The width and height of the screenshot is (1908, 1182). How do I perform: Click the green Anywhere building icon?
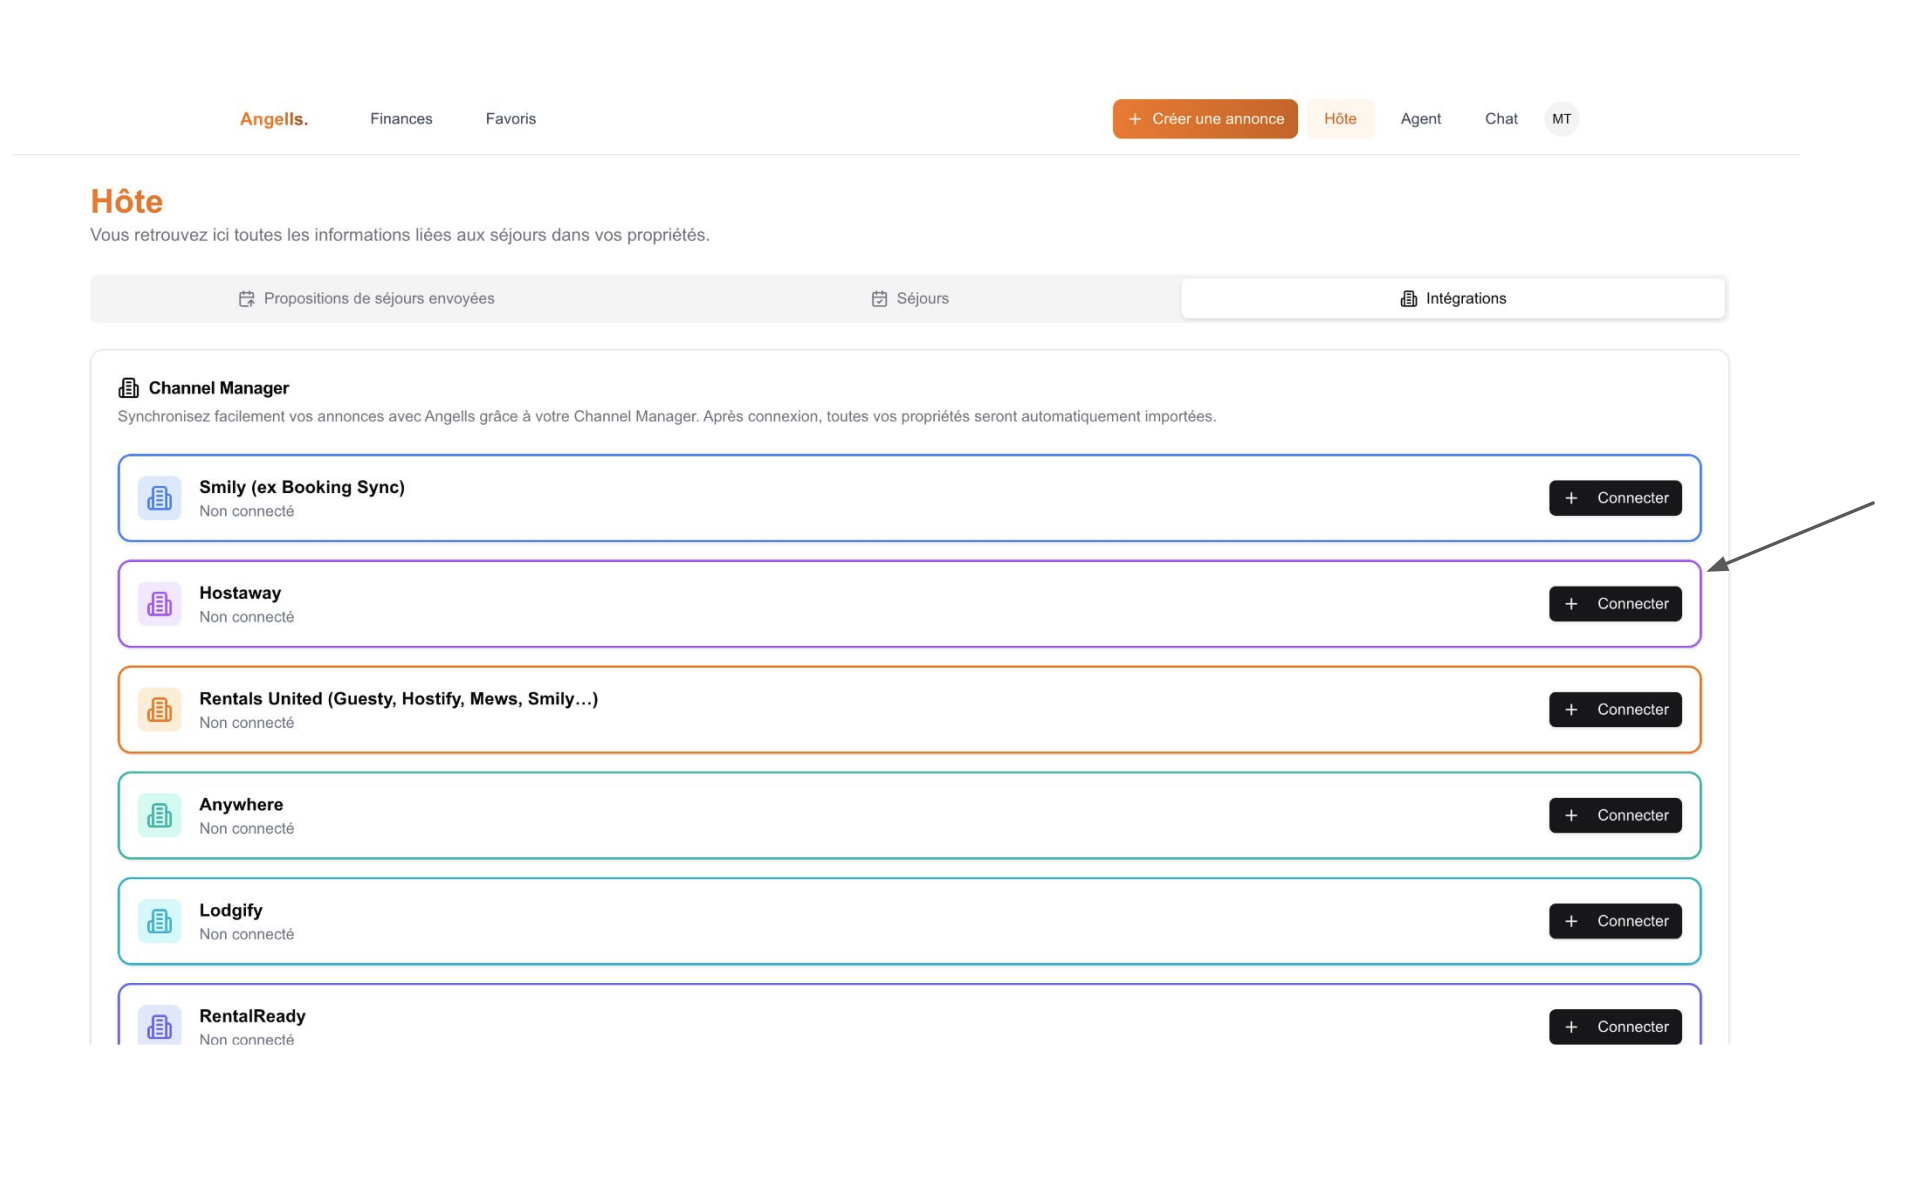(159, 816)
